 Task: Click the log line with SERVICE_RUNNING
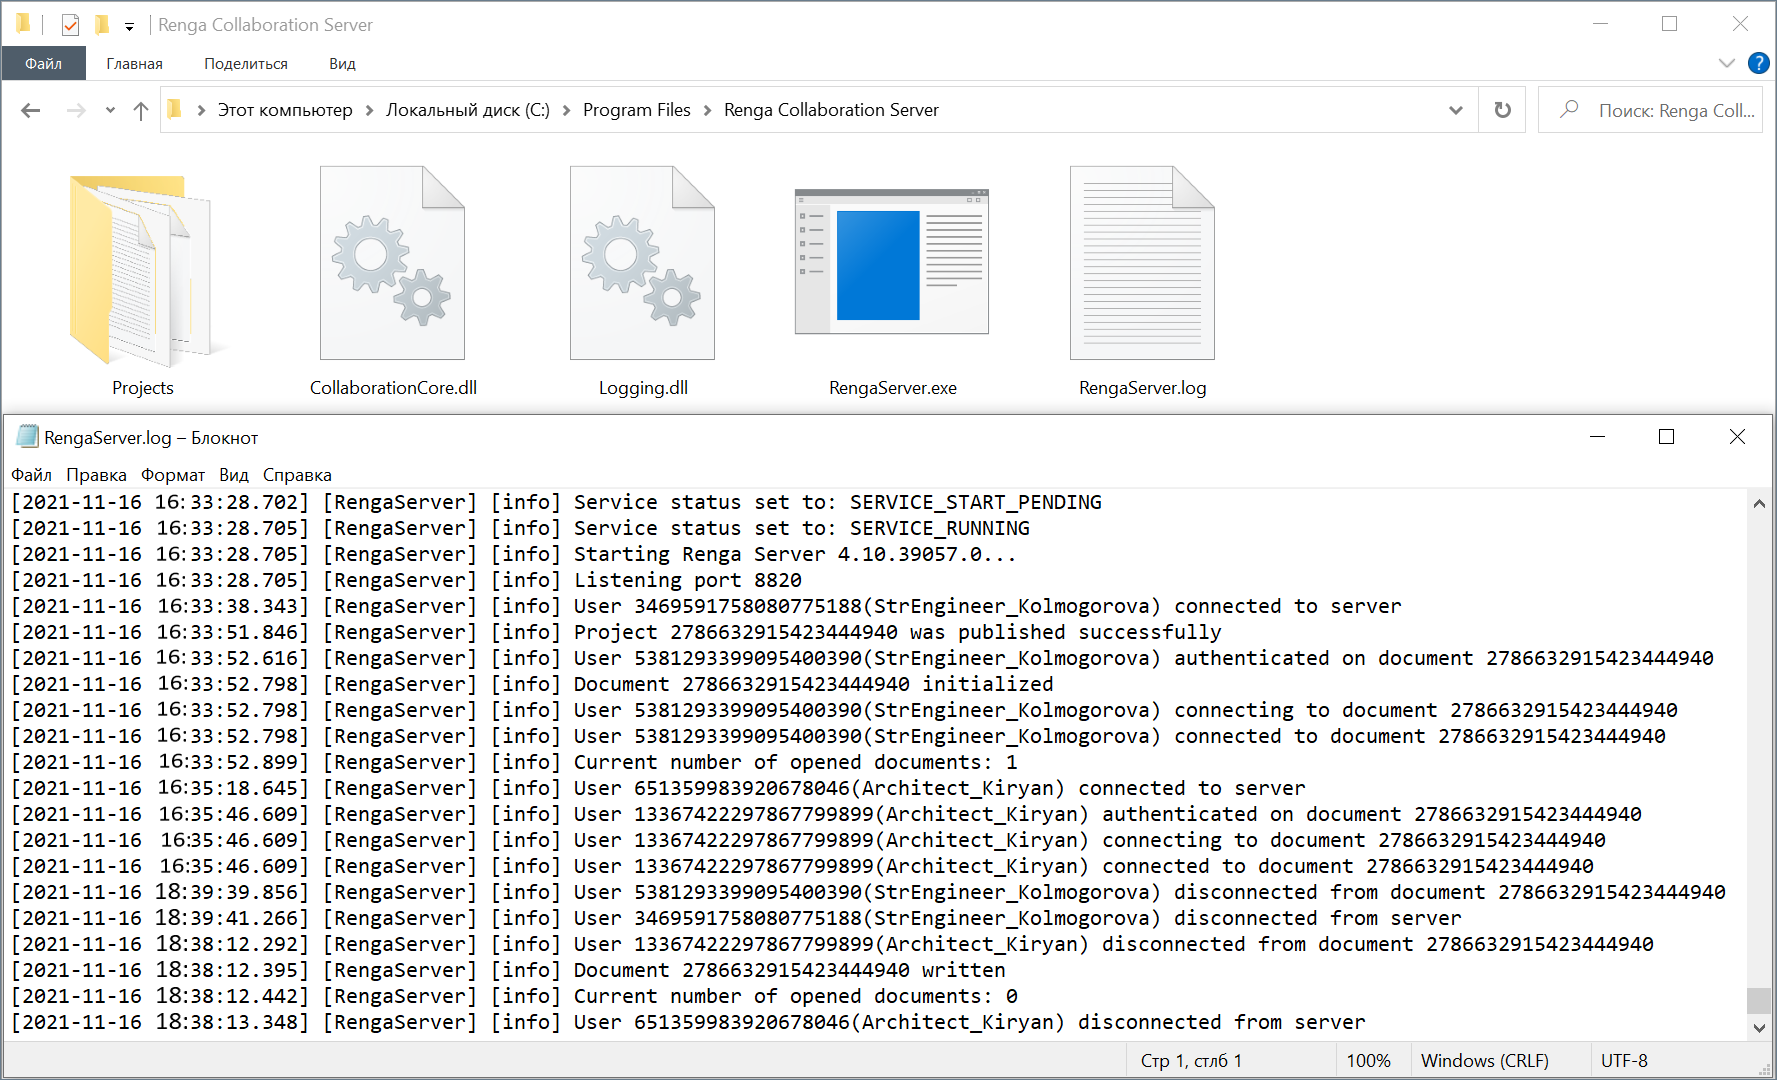point(520,528)
